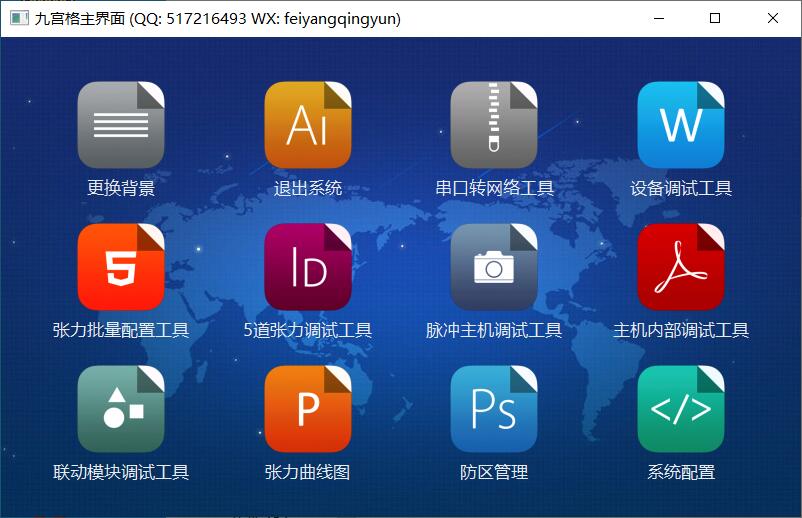Open the red PDF 主机内部调试工具 icon
The image size is (802, 518).
(681, 267)
